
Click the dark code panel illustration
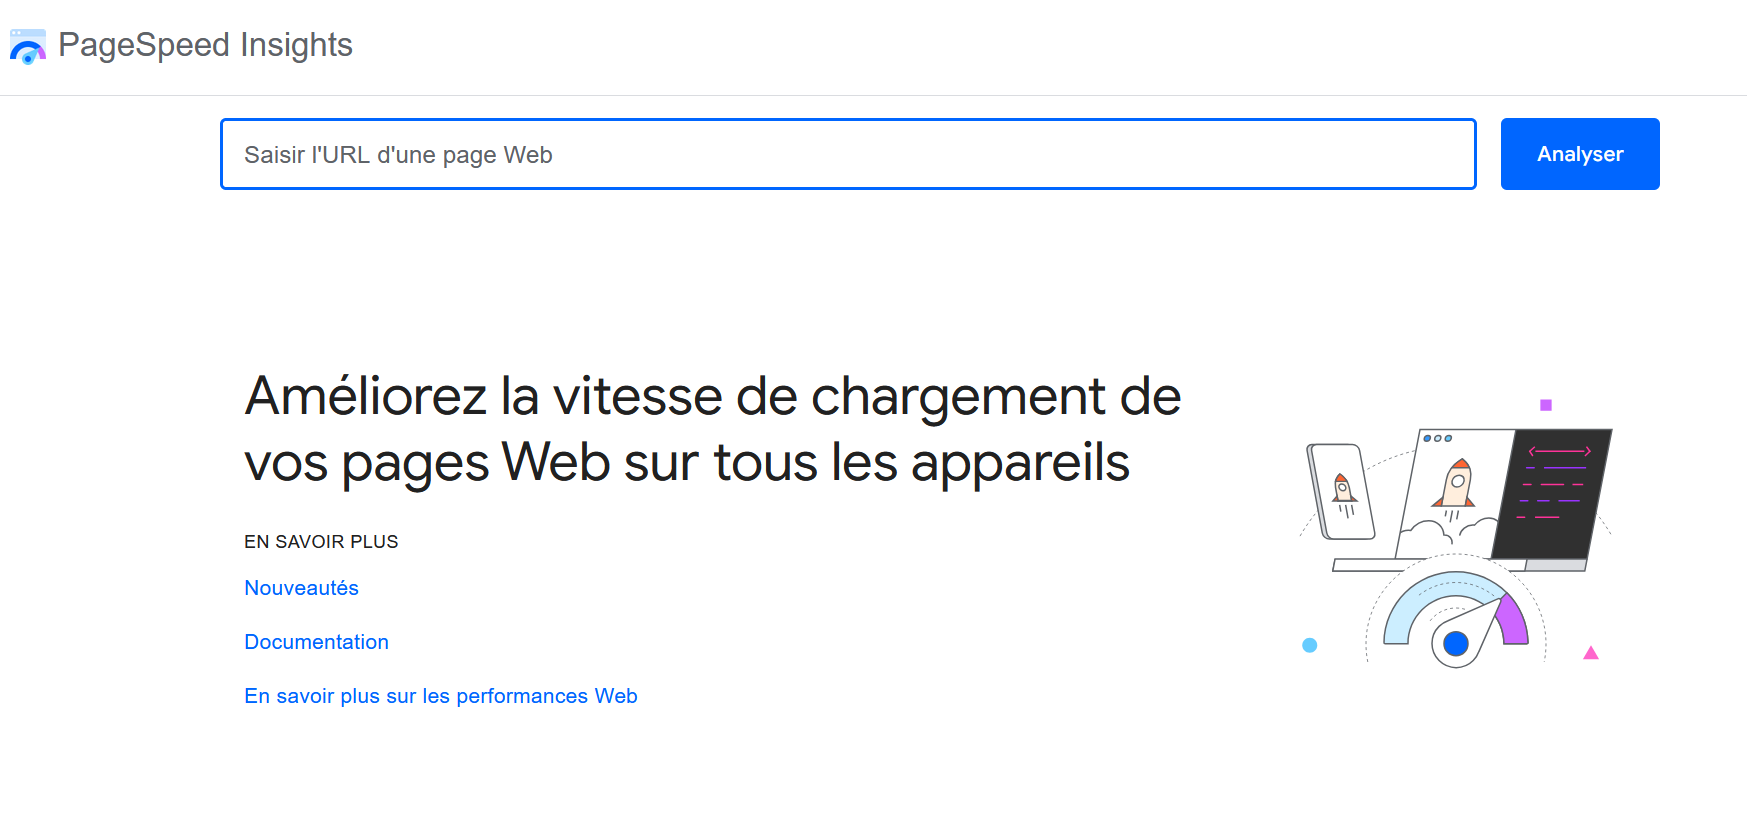tap(1552, 491)
